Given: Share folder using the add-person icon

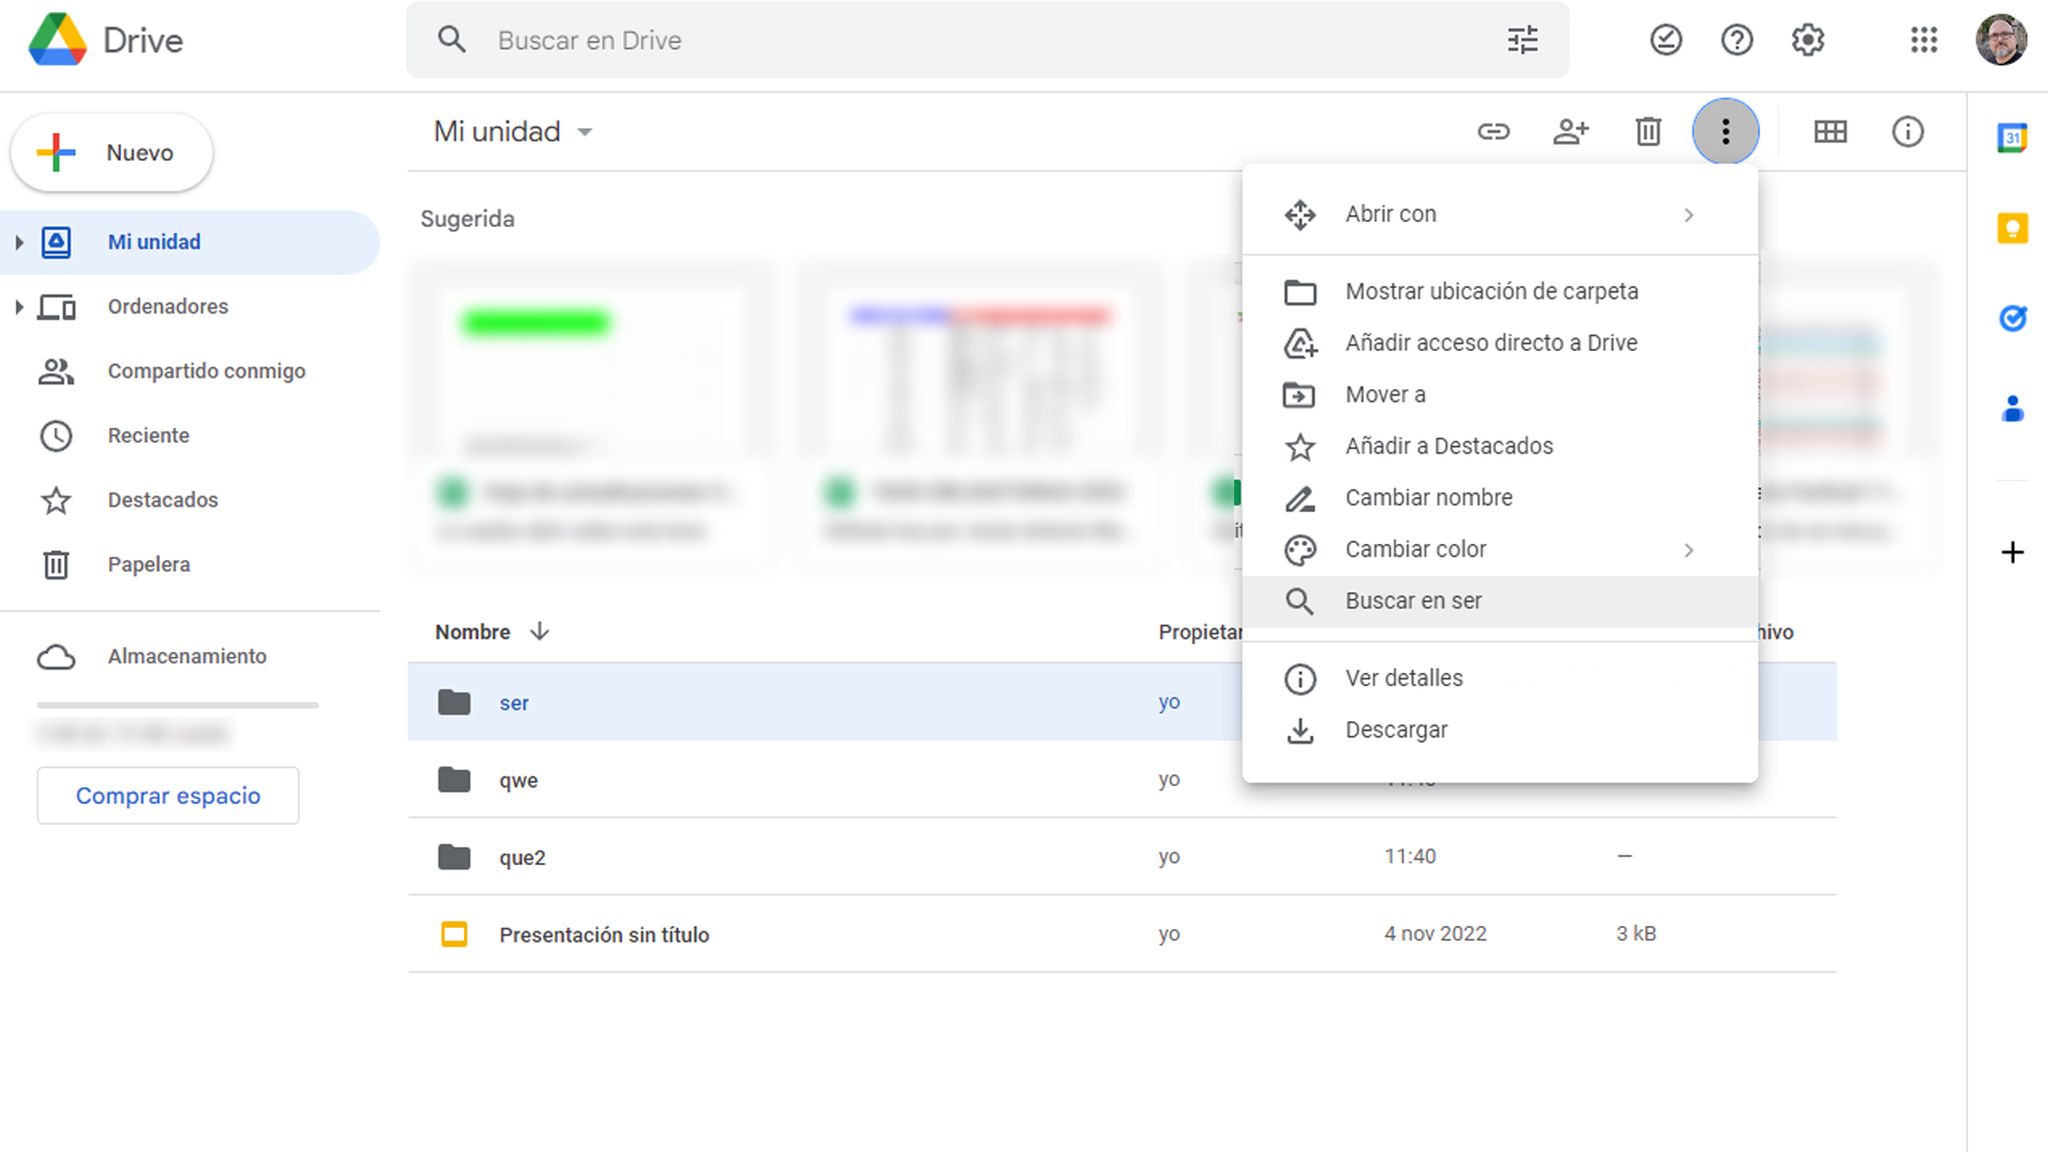Looking at the screenshot, I should tap(1570, 131).
